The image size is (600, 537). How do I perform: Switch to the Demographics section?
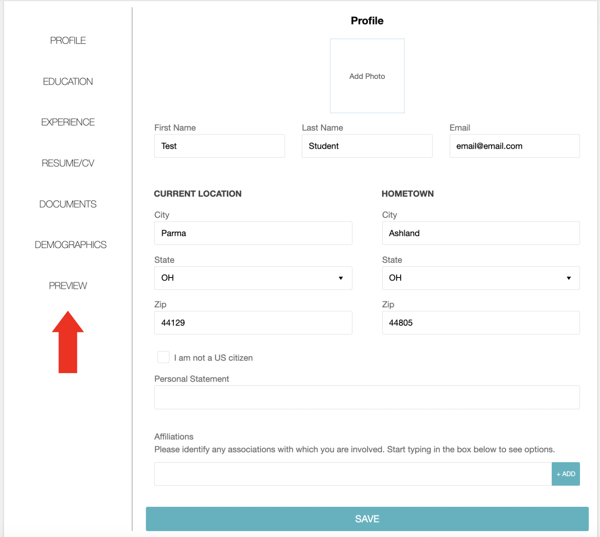(x=70, y=245)
